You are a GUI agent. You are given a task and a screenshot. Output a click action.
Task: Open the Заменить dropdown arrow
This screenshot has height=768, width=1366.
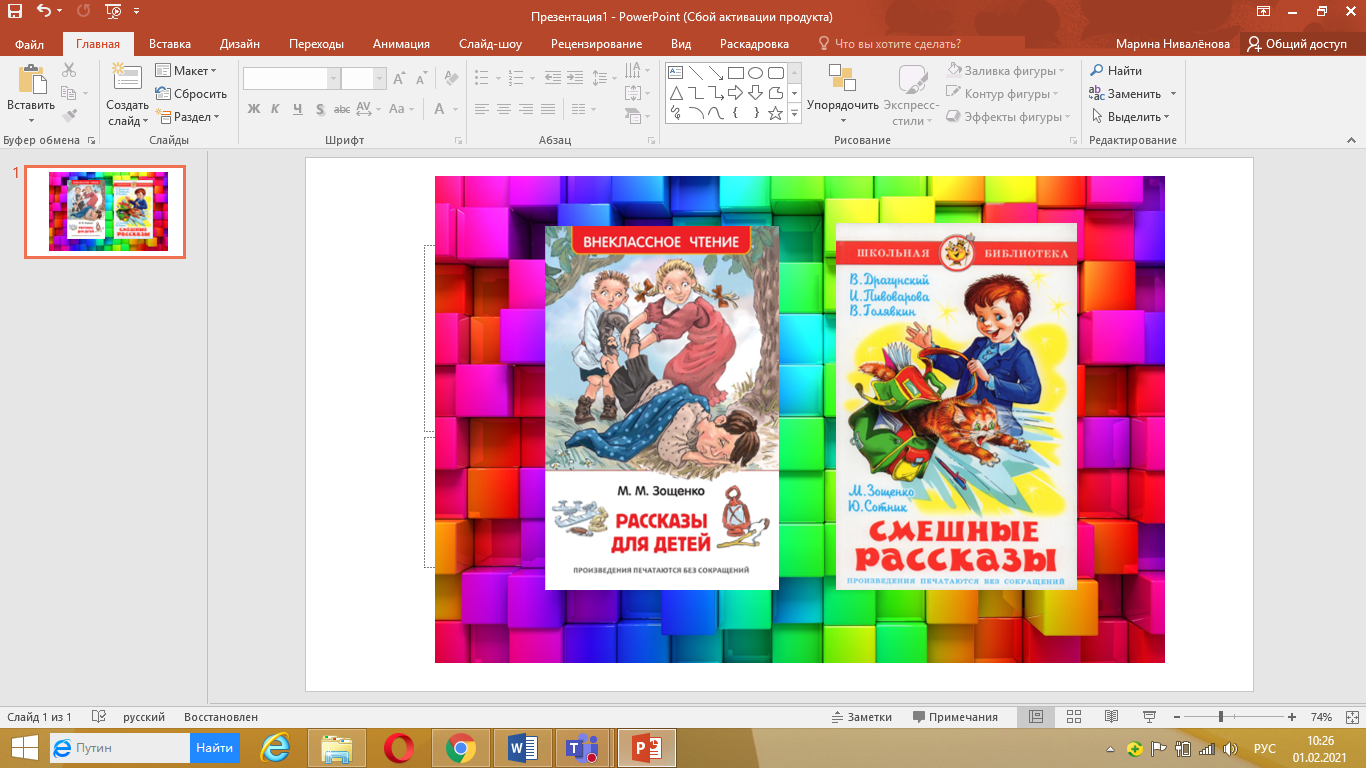pos(1173,94)
